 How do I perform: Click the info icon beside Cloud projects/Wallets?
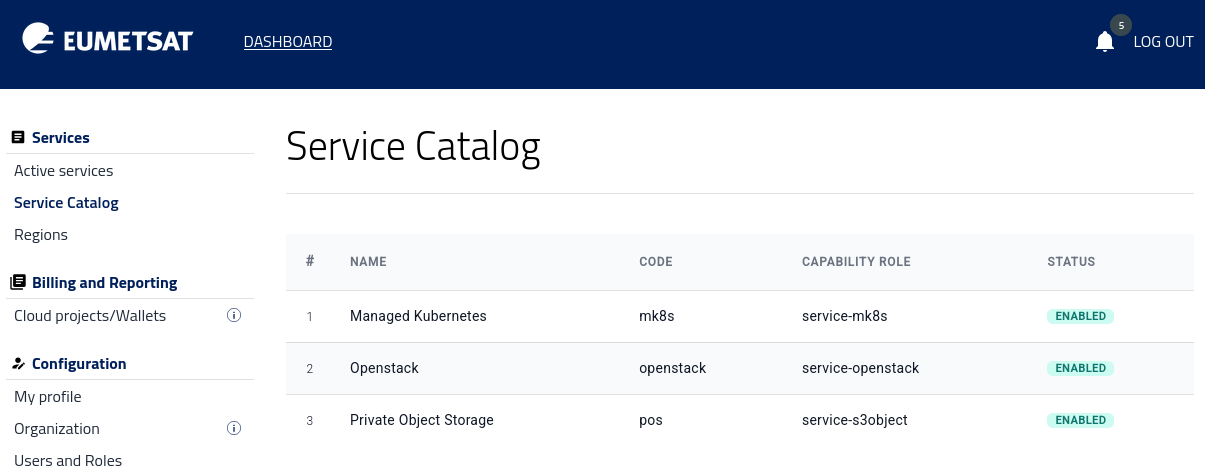click(x=234, y=316)
